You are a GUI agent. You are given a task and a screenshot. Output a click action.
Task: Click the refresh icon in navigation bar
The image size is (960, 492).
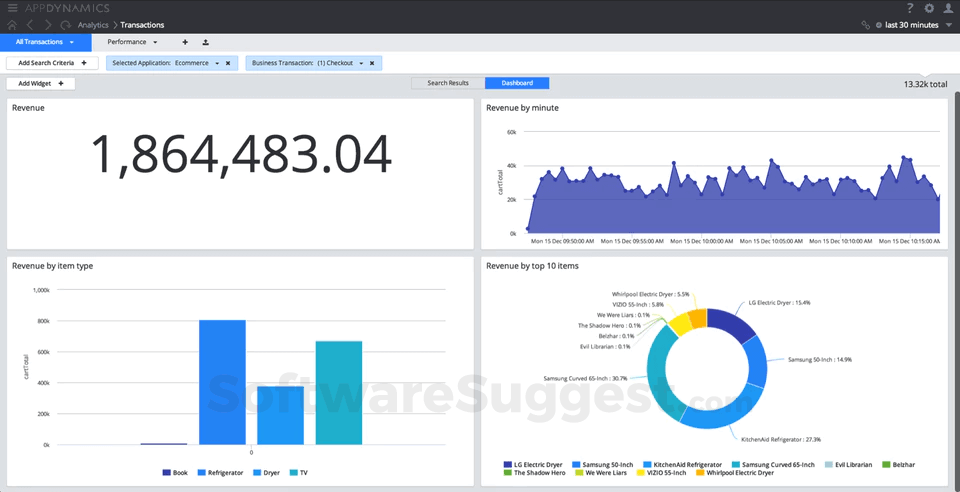66,25
